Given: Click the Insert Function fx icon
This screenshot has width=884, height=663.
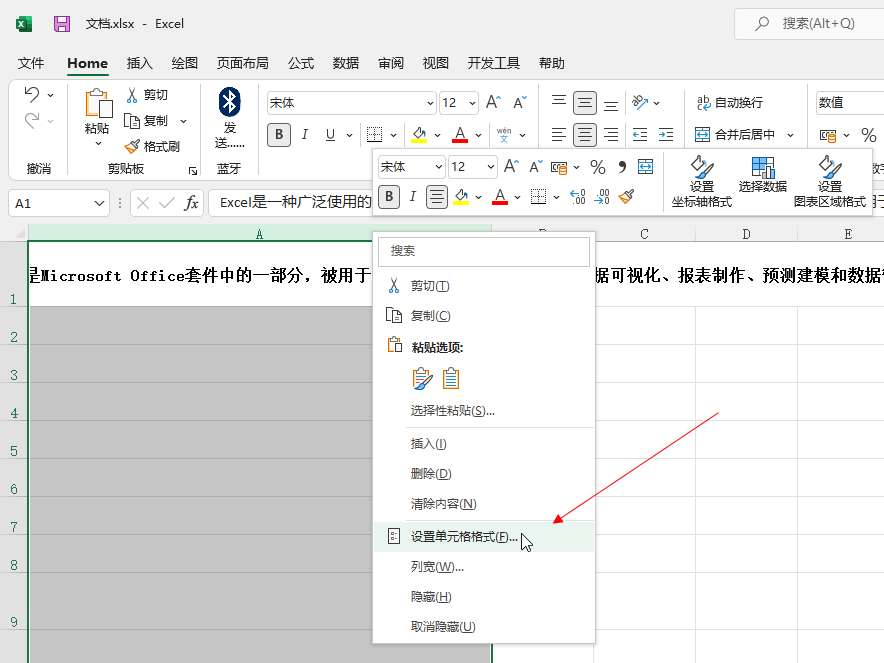Looking at the screenshot, I should (x=191, y=203).
